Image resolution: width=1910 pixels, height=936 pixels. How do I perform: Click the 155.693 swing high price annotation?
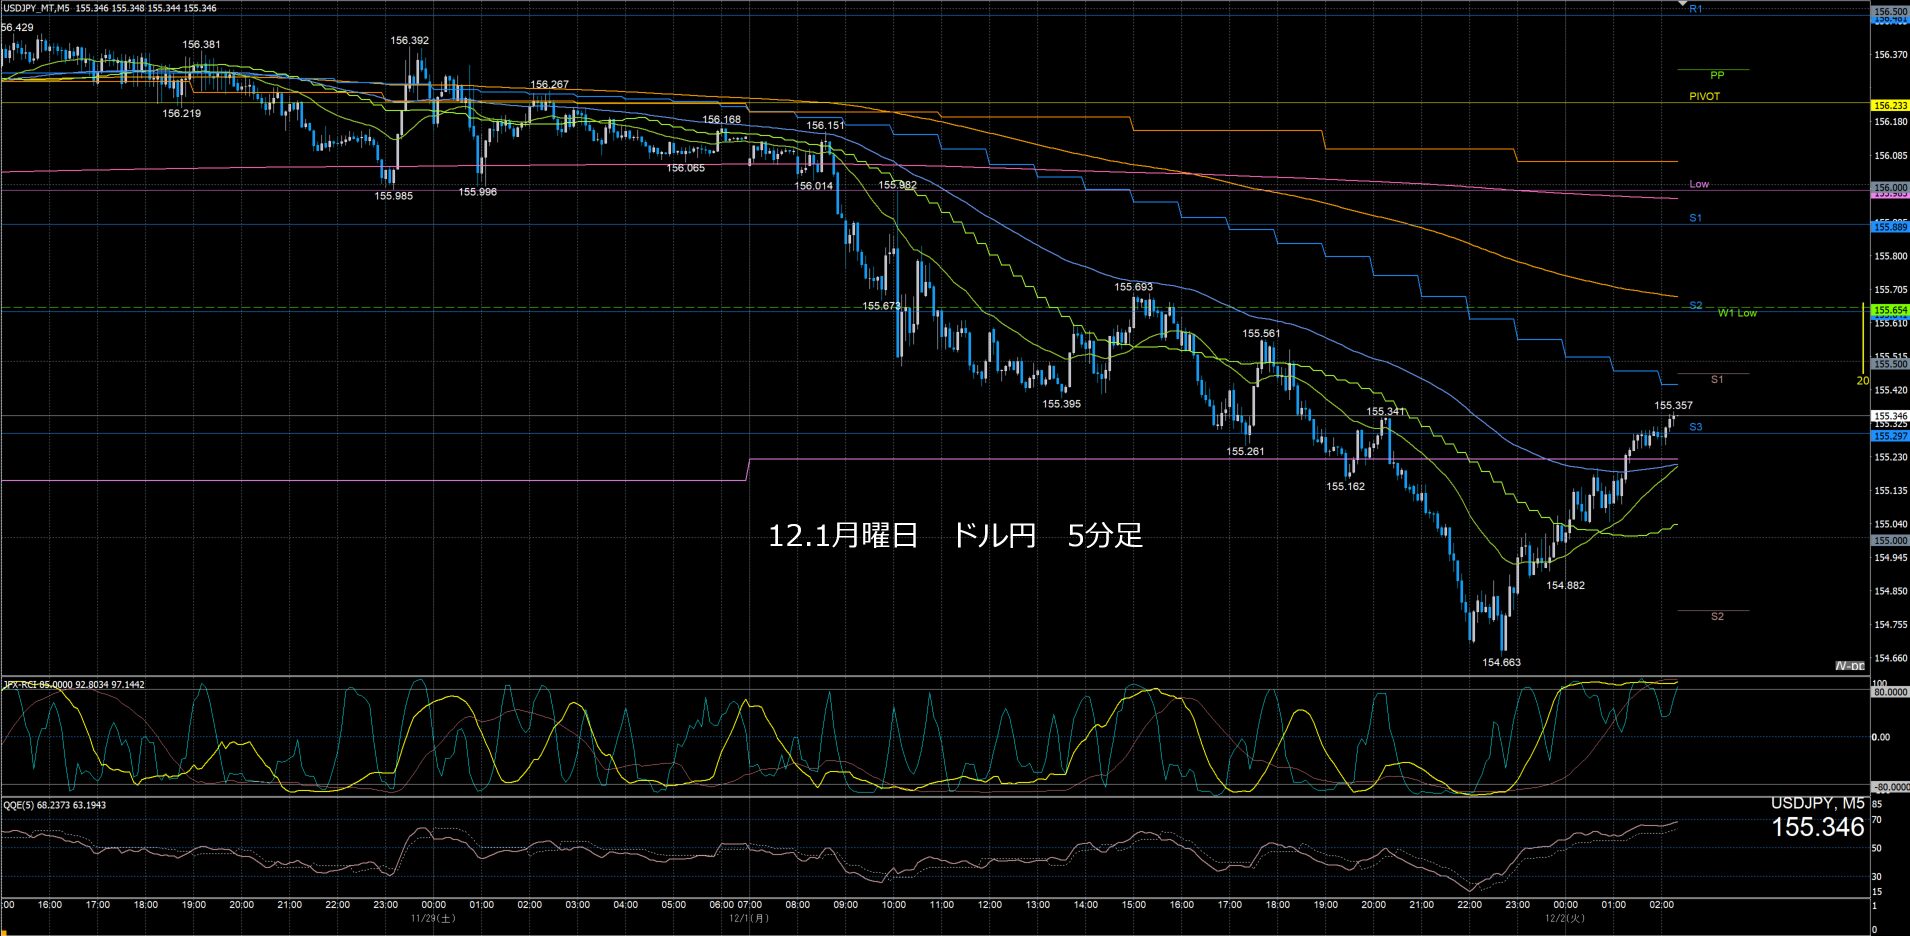(x=1133, y=287)
